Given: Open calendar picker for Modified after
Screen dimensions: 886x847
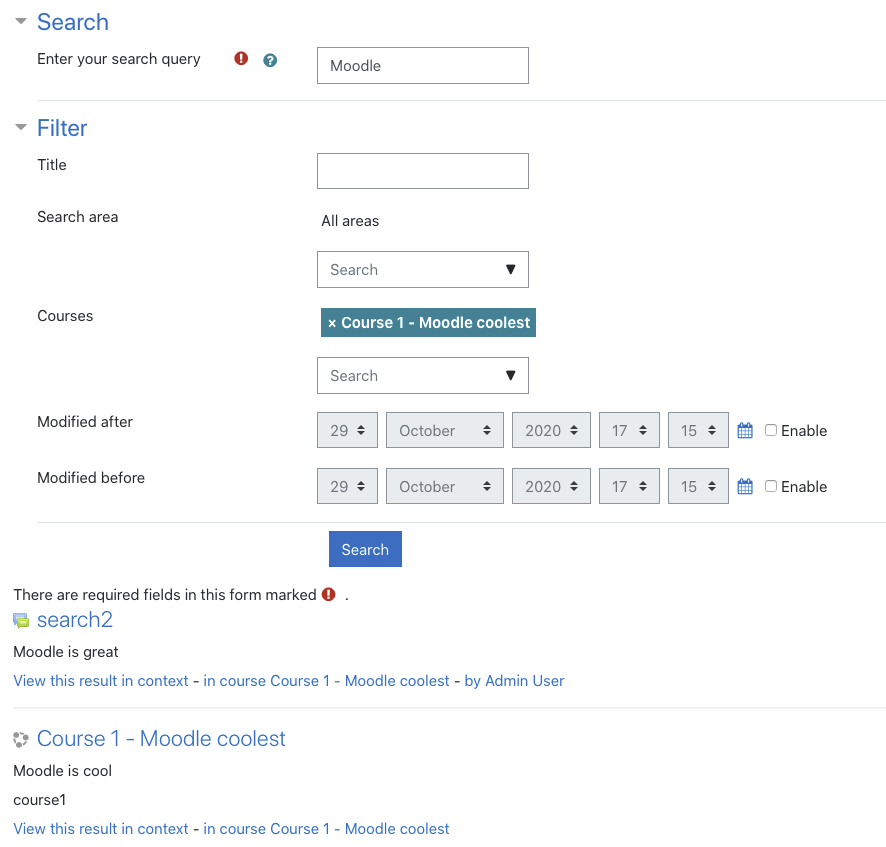Looking at the screenshot, I should pyautogui.click(x=745, y=431).
